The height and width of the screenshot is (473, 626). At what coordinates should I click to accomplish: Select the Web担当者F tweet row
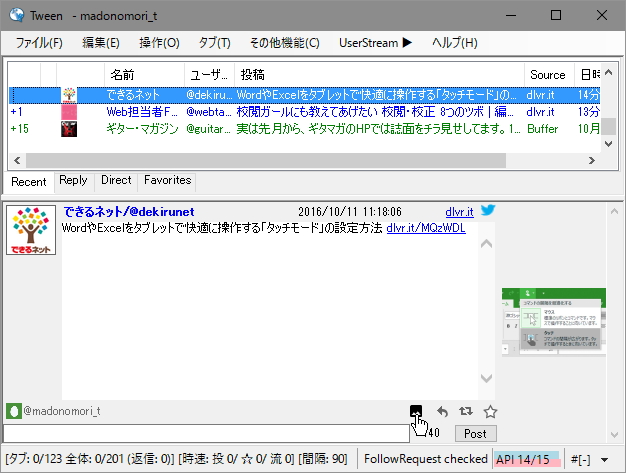point(305,112)
